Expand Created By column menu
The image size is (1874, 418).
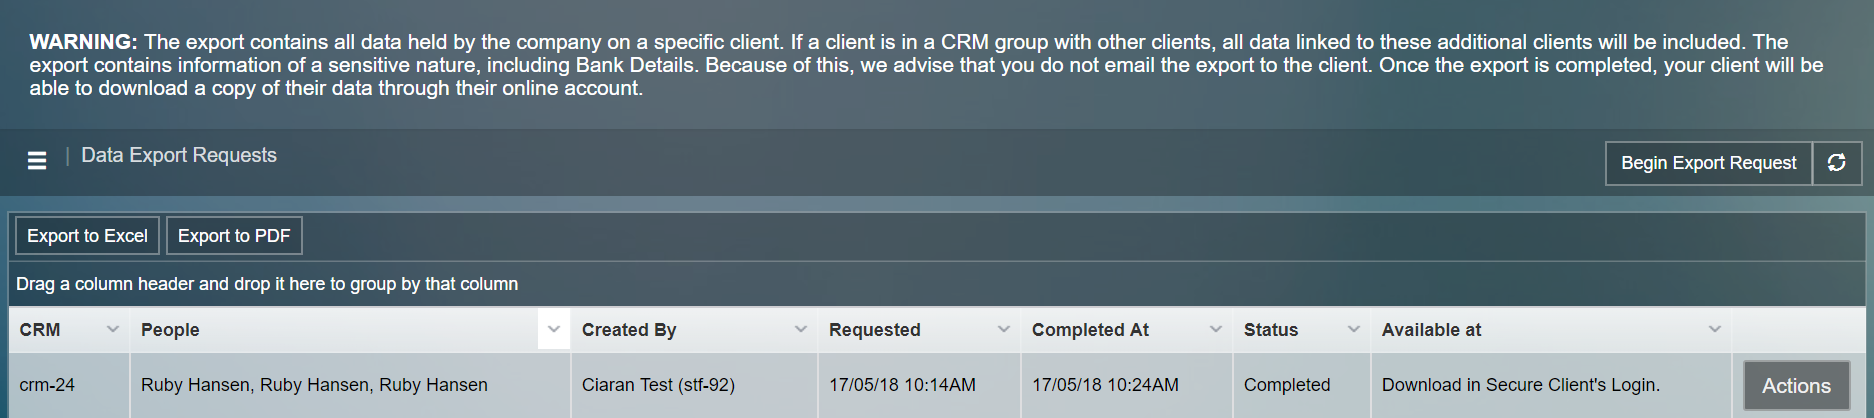pos(801,329)
